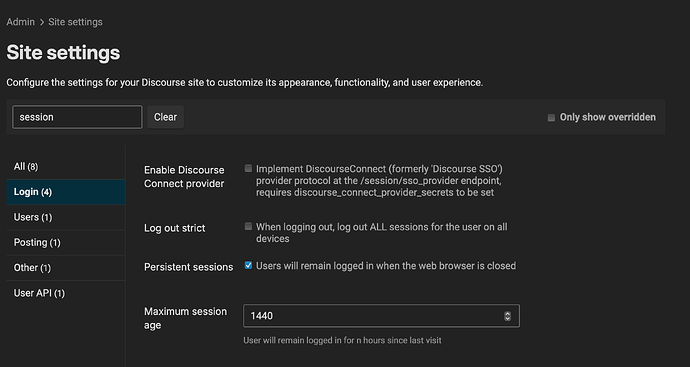The width and height of the screenshot is (690, 367).
Task: Select the User API (1) category
Action: point(66,293)
